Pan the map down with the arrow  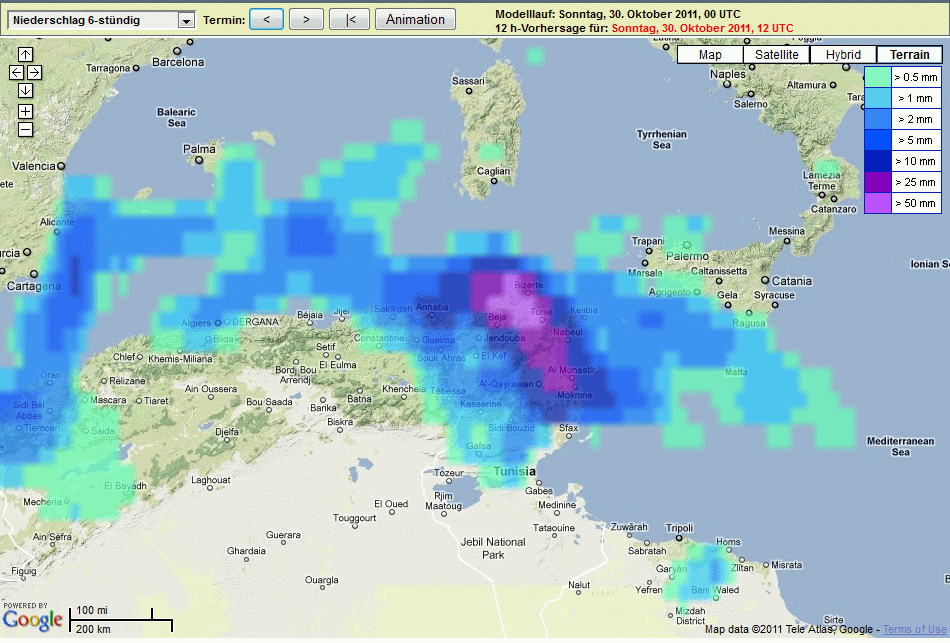[25, 91]
